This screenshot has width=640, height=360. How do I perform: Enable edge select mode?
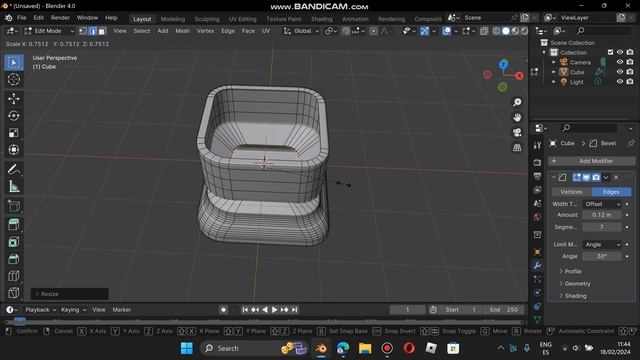(x=93, y=31)
